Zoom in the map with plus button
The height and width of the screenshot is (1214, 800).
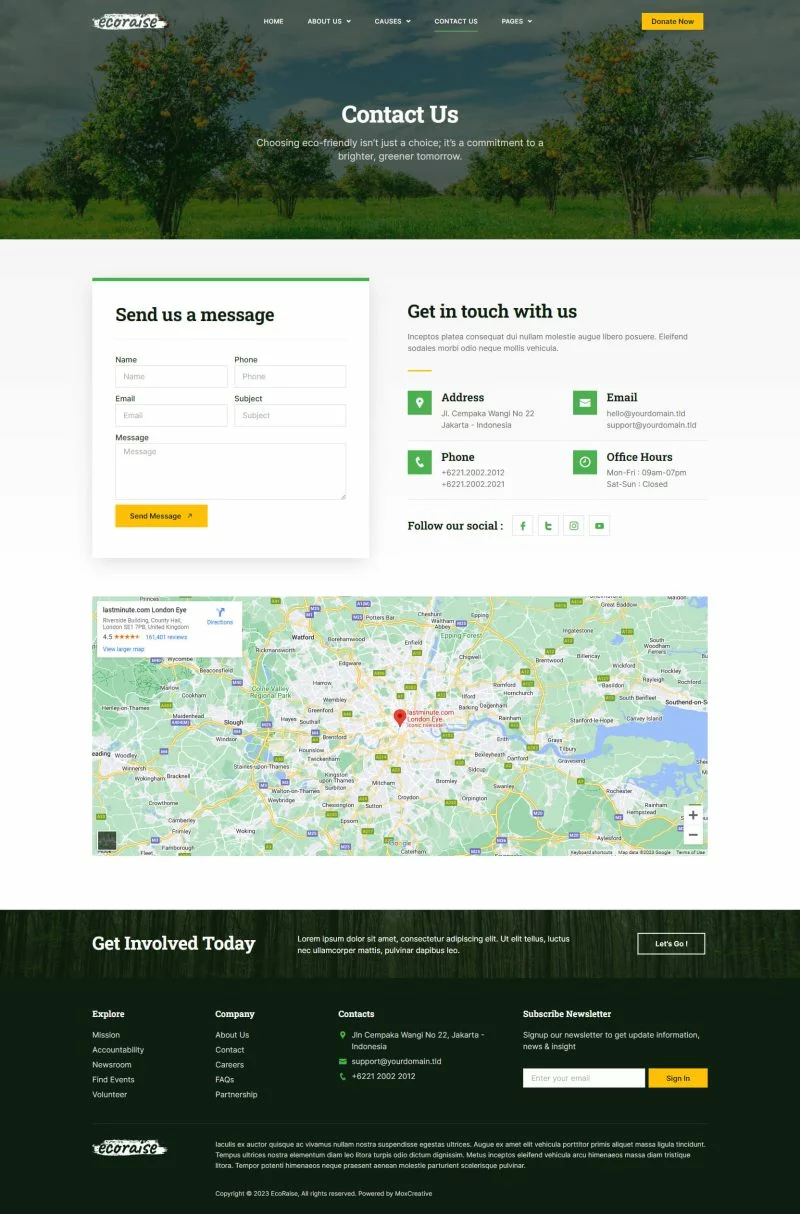[693, 815]
